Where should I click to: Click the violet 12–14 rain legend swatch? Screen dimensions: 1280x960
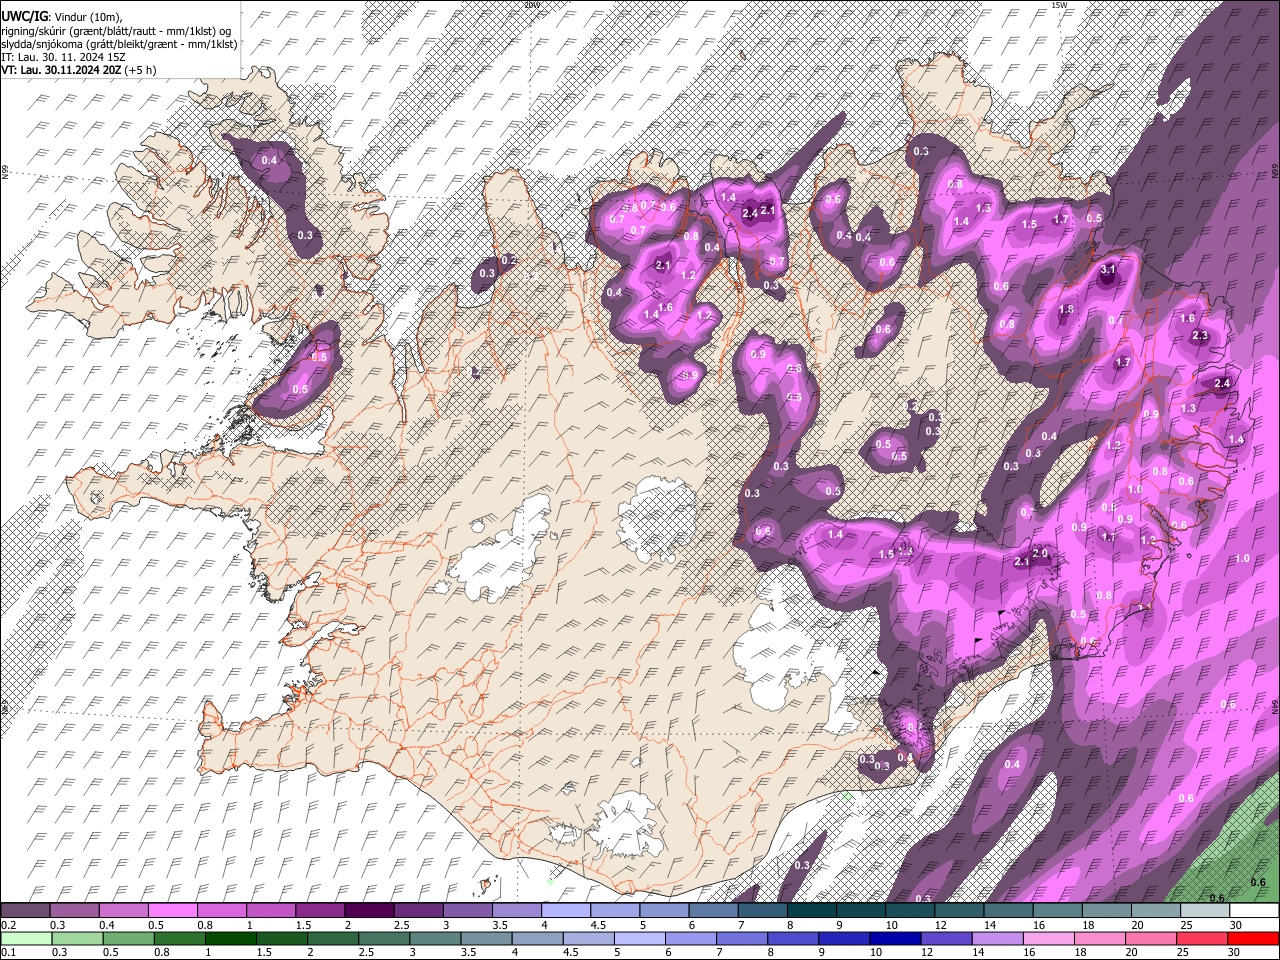946,939
